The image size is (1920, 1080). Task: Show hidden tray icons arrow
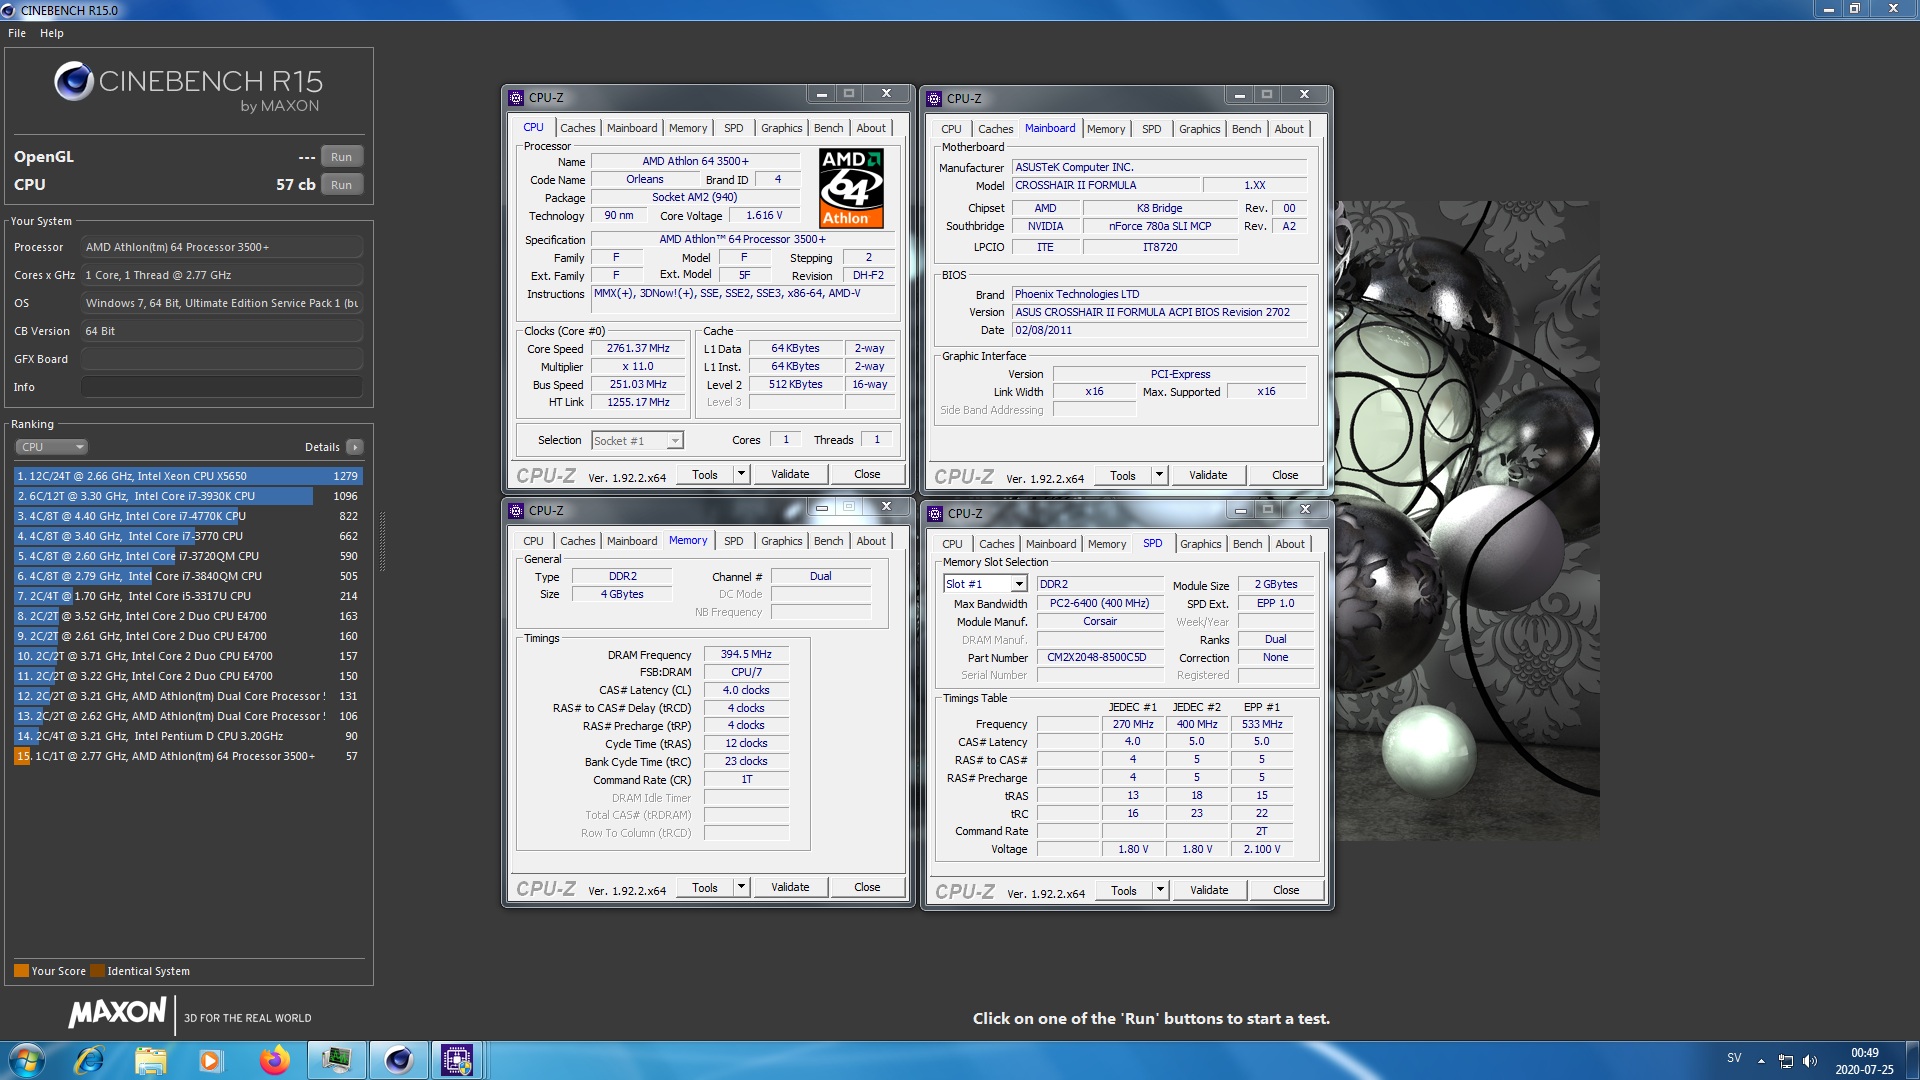(1761, 1061)
